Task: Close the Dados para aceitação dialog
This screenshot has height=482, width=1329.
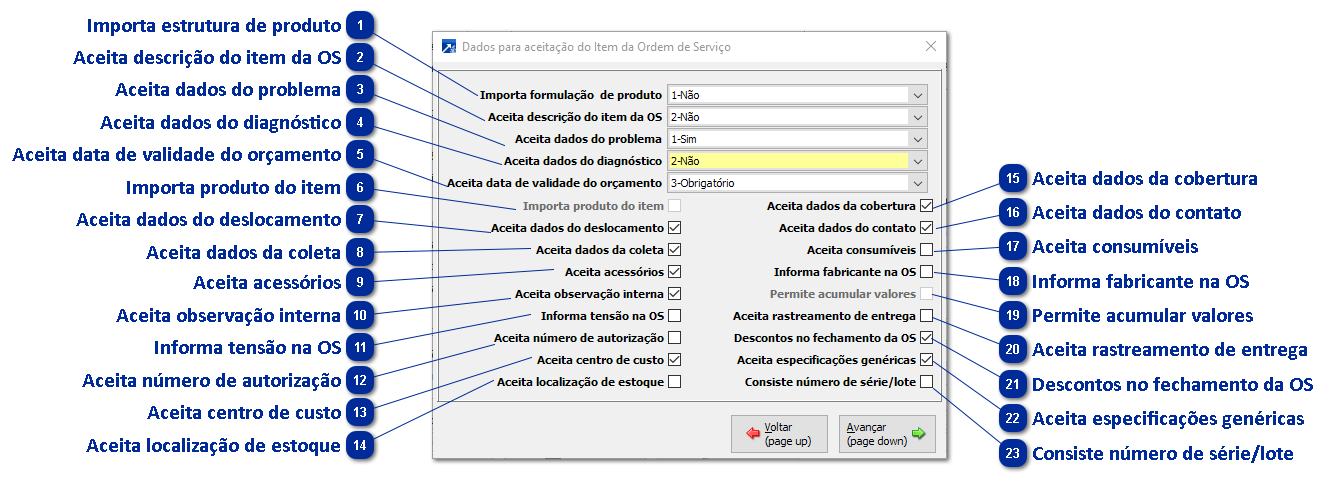Action: (x=931, y=46)
